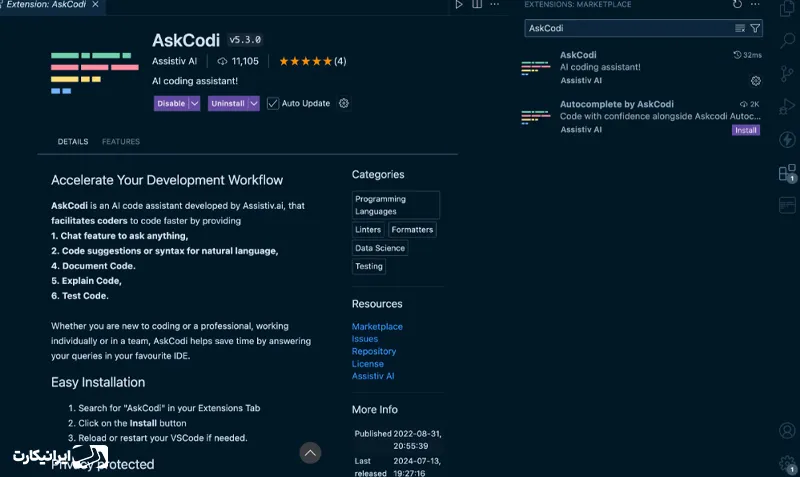The width and height of the screenshot is (800, 477).
Task: Switch to the FEATURES tab
Action: 121,142
